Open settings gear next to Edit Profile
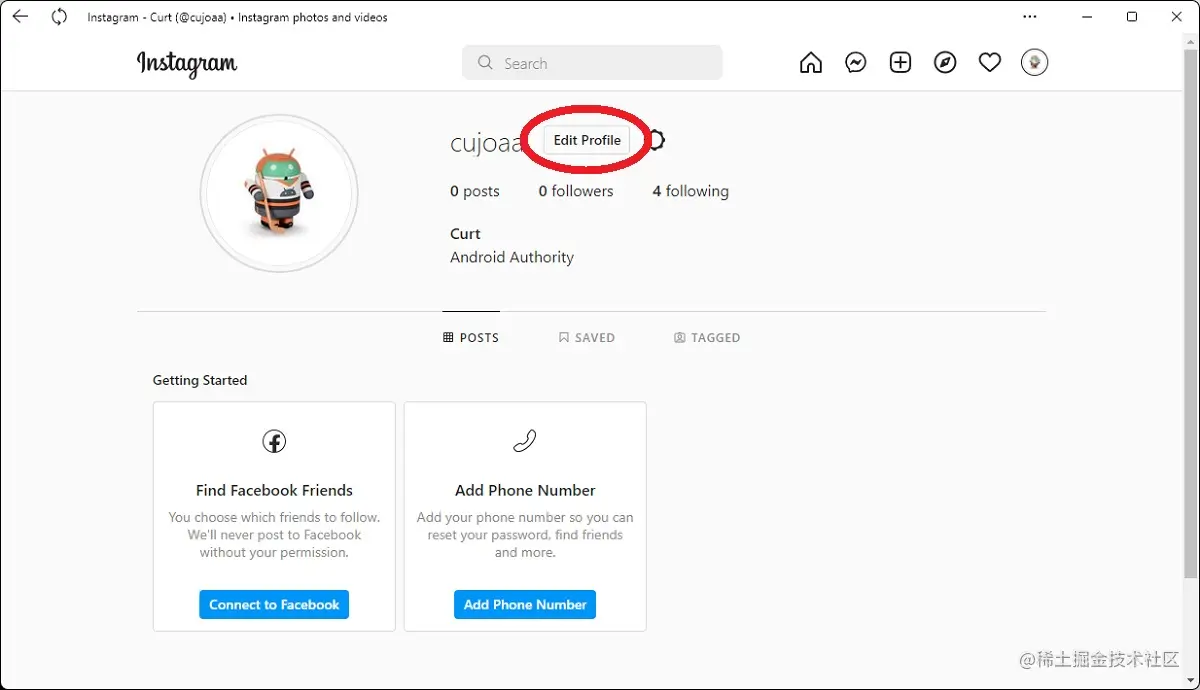This screenshot has width=1200, height=690. click(x=656, y=140)
